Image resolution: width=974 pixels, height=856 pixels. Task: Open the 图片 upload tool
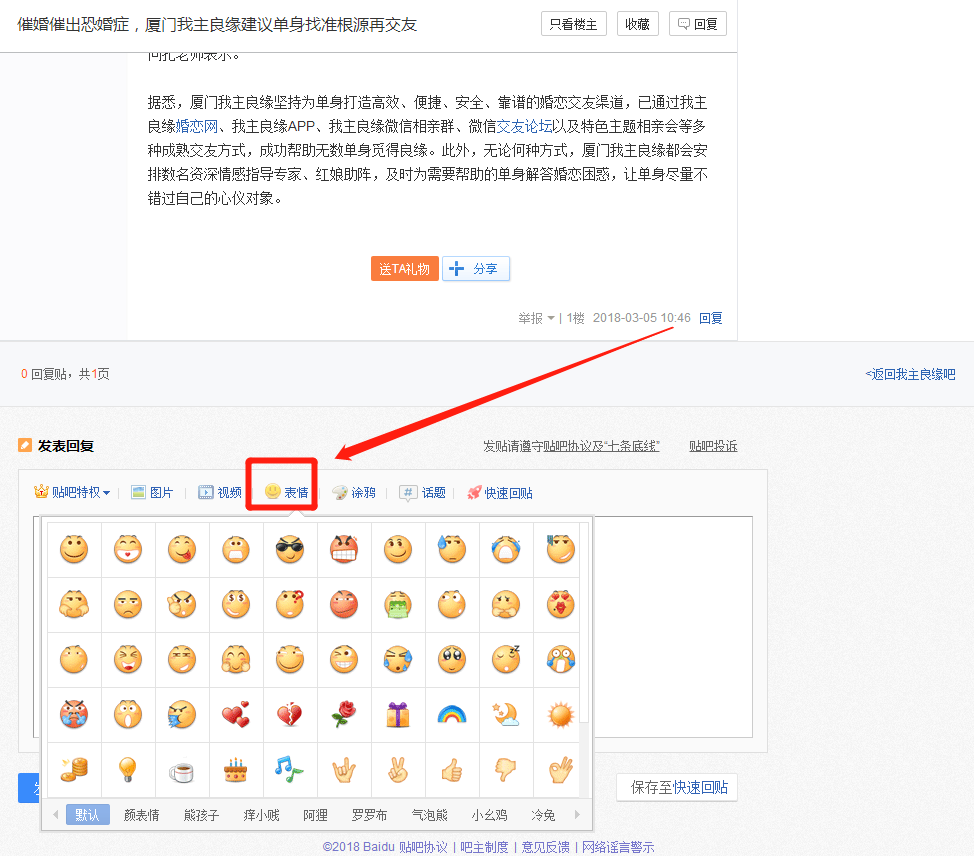tap(152, 492)
